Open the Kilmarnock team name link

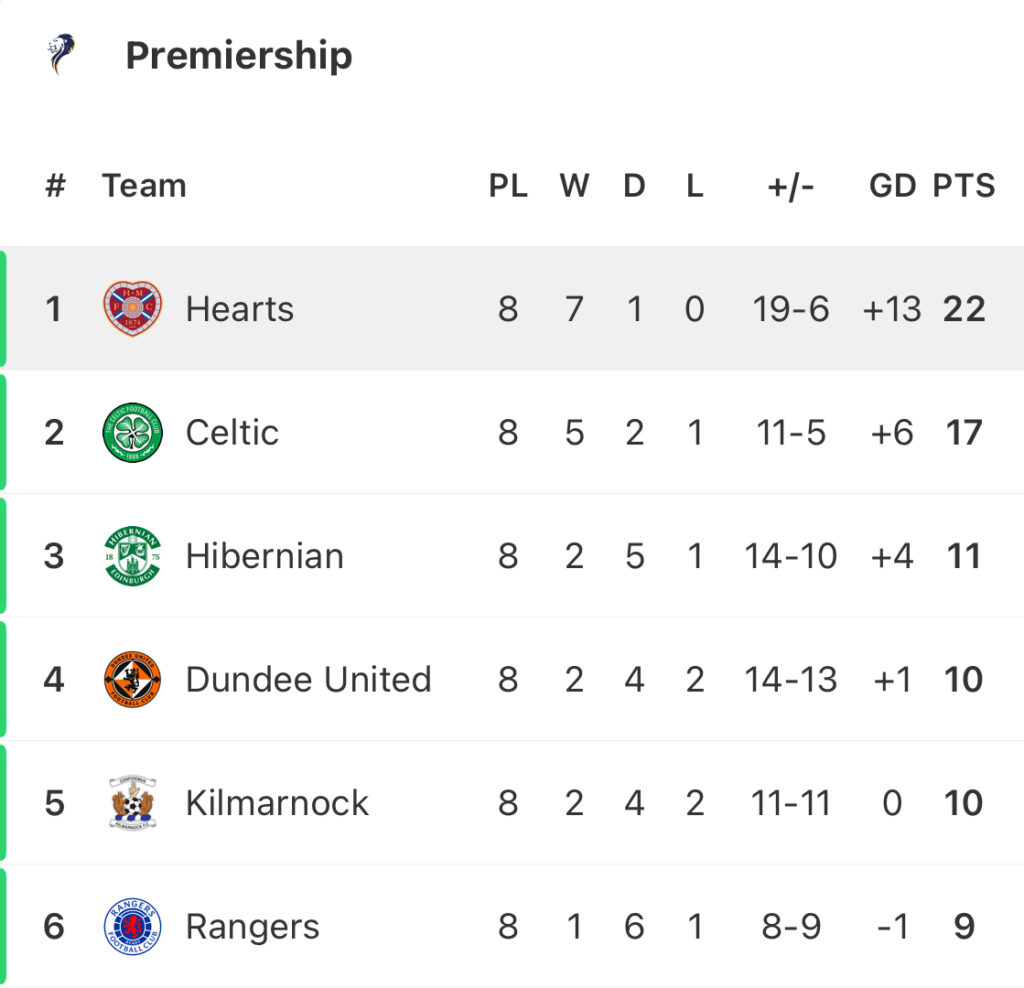pyautogui.click(x=277, y=803)
